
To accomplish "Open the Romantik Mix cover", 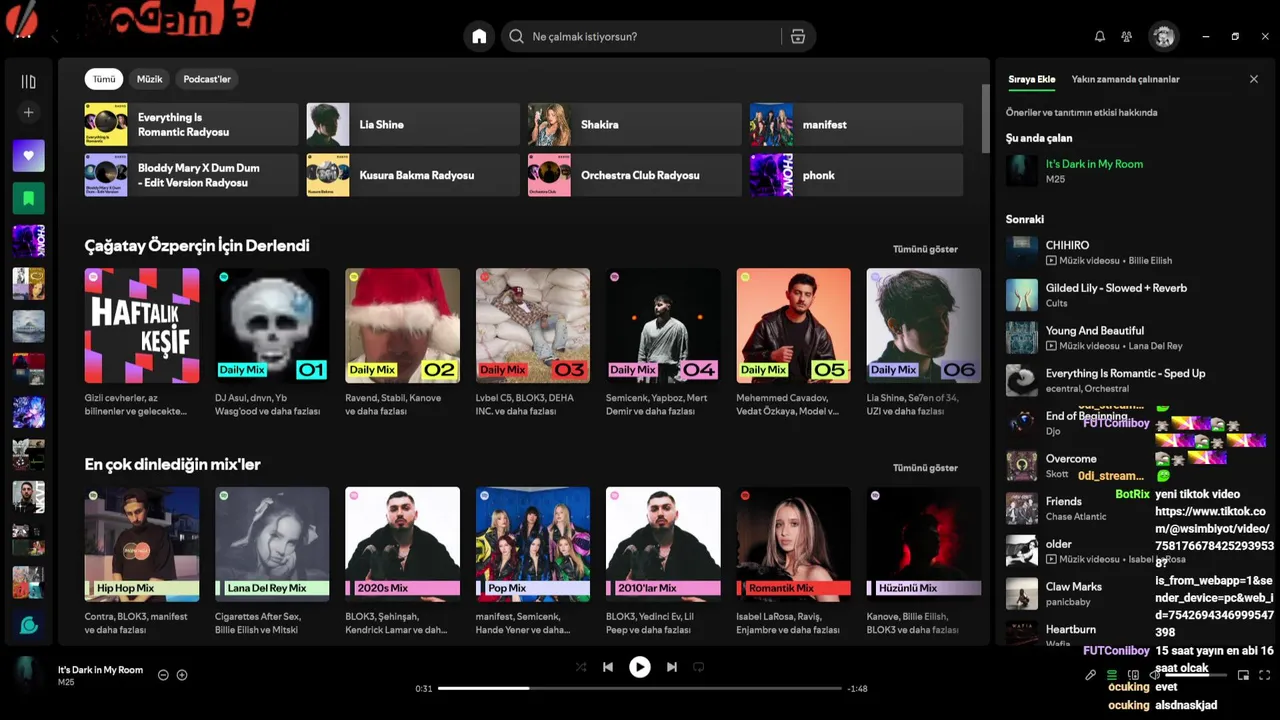I will (x=793, y=544).
